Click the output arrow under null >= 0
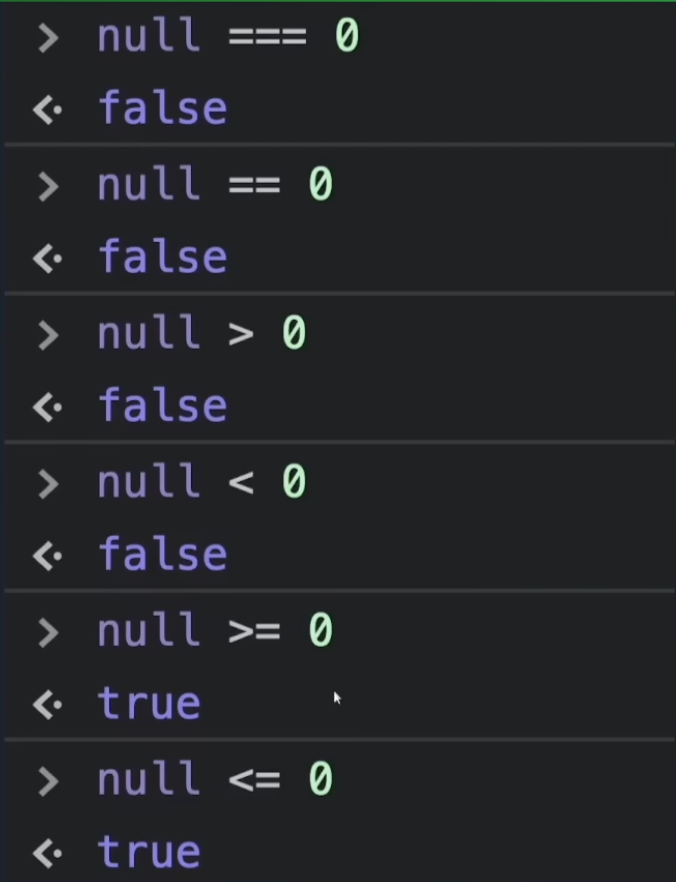This screenshot has height=882, width=676. pyautogui.click(x=48, y=705)
